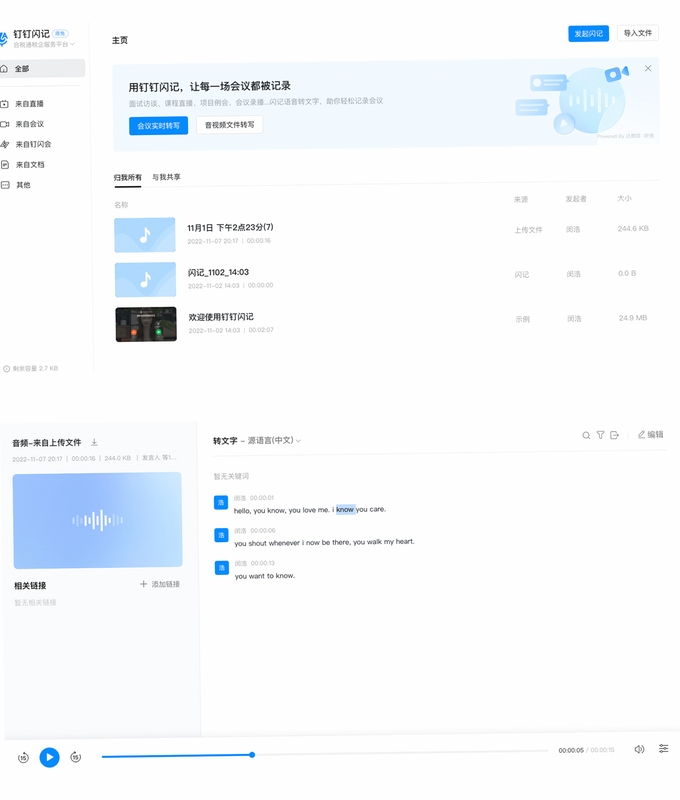Click the filter icon above the transcript
This screenshot has height=800, width=680.
[600, 435]
